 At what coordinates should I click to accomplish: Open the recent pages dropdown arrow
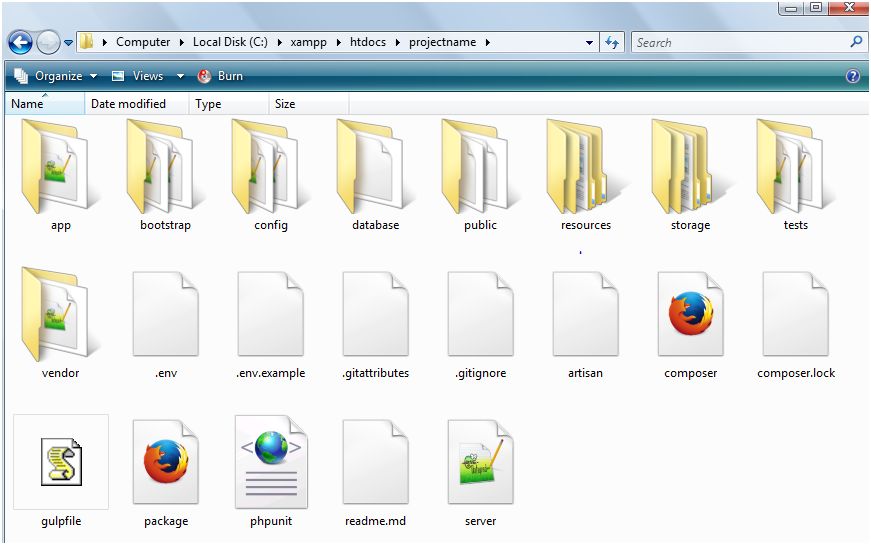tap(68, 43)
